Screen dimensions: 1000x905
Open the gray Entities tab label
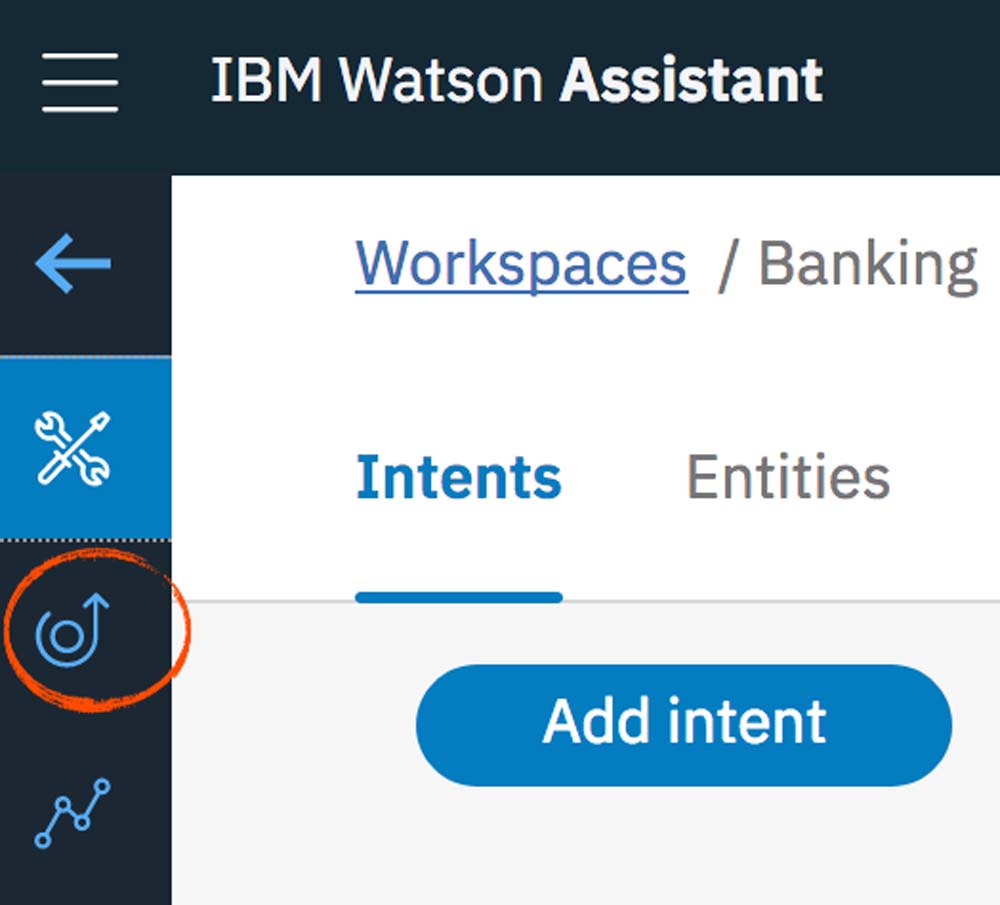pos(787,478)
